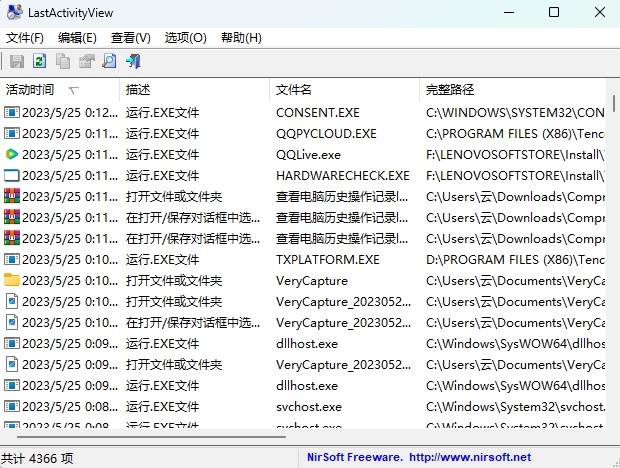Select the svchost.exe file name cell
The image size is (620, 468).
(309, 407)
